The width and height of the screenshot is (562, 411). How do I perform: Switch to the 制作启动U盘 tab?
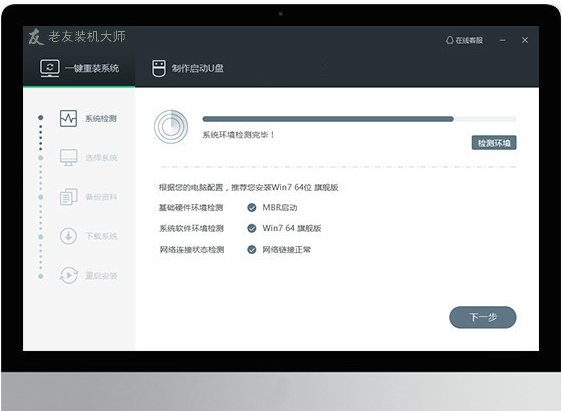click(188, 68)
